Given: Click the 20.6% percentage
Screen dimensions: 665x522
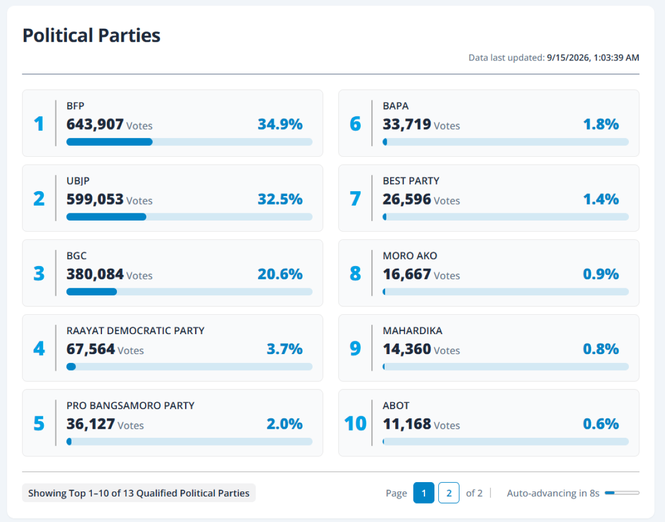Looking at the screenshot, I should click(x=280, y=274).
